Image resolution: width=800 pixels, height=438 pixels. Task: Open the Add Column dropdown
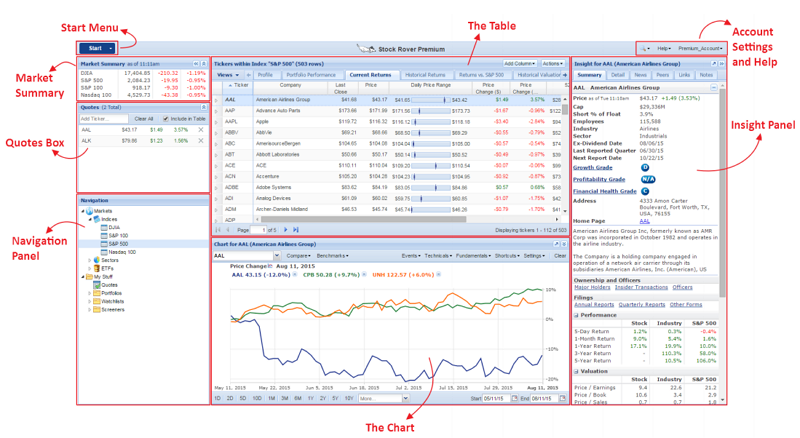pos(519,64)
